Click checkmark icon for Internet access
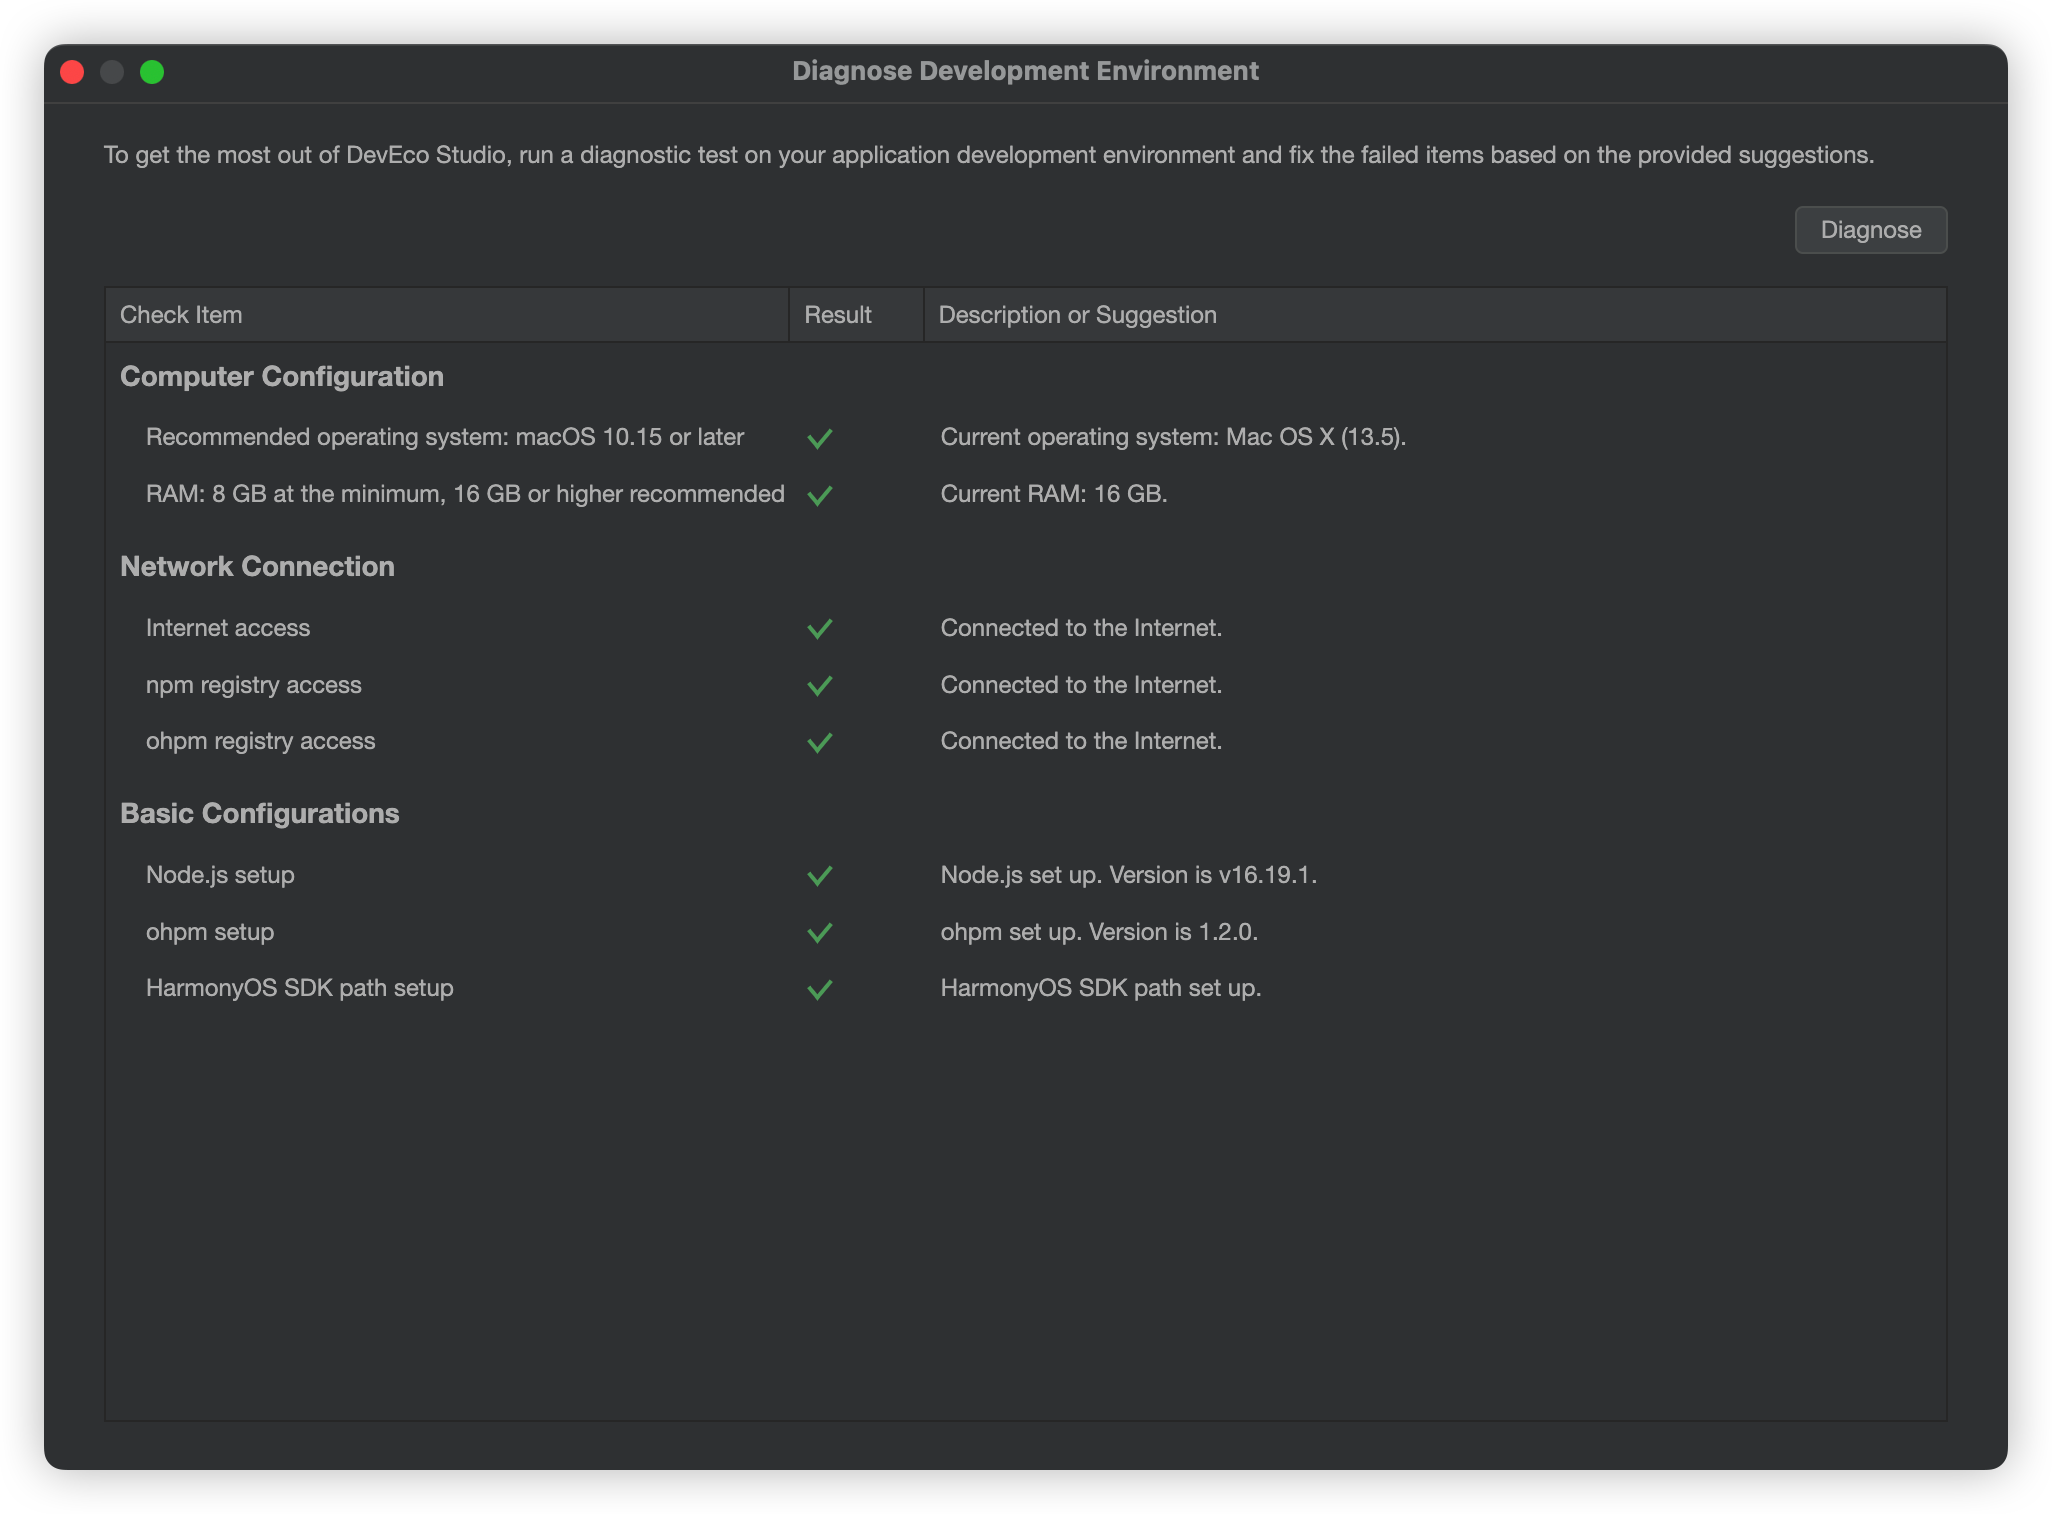2052x1514 pixels. (819, 628)
